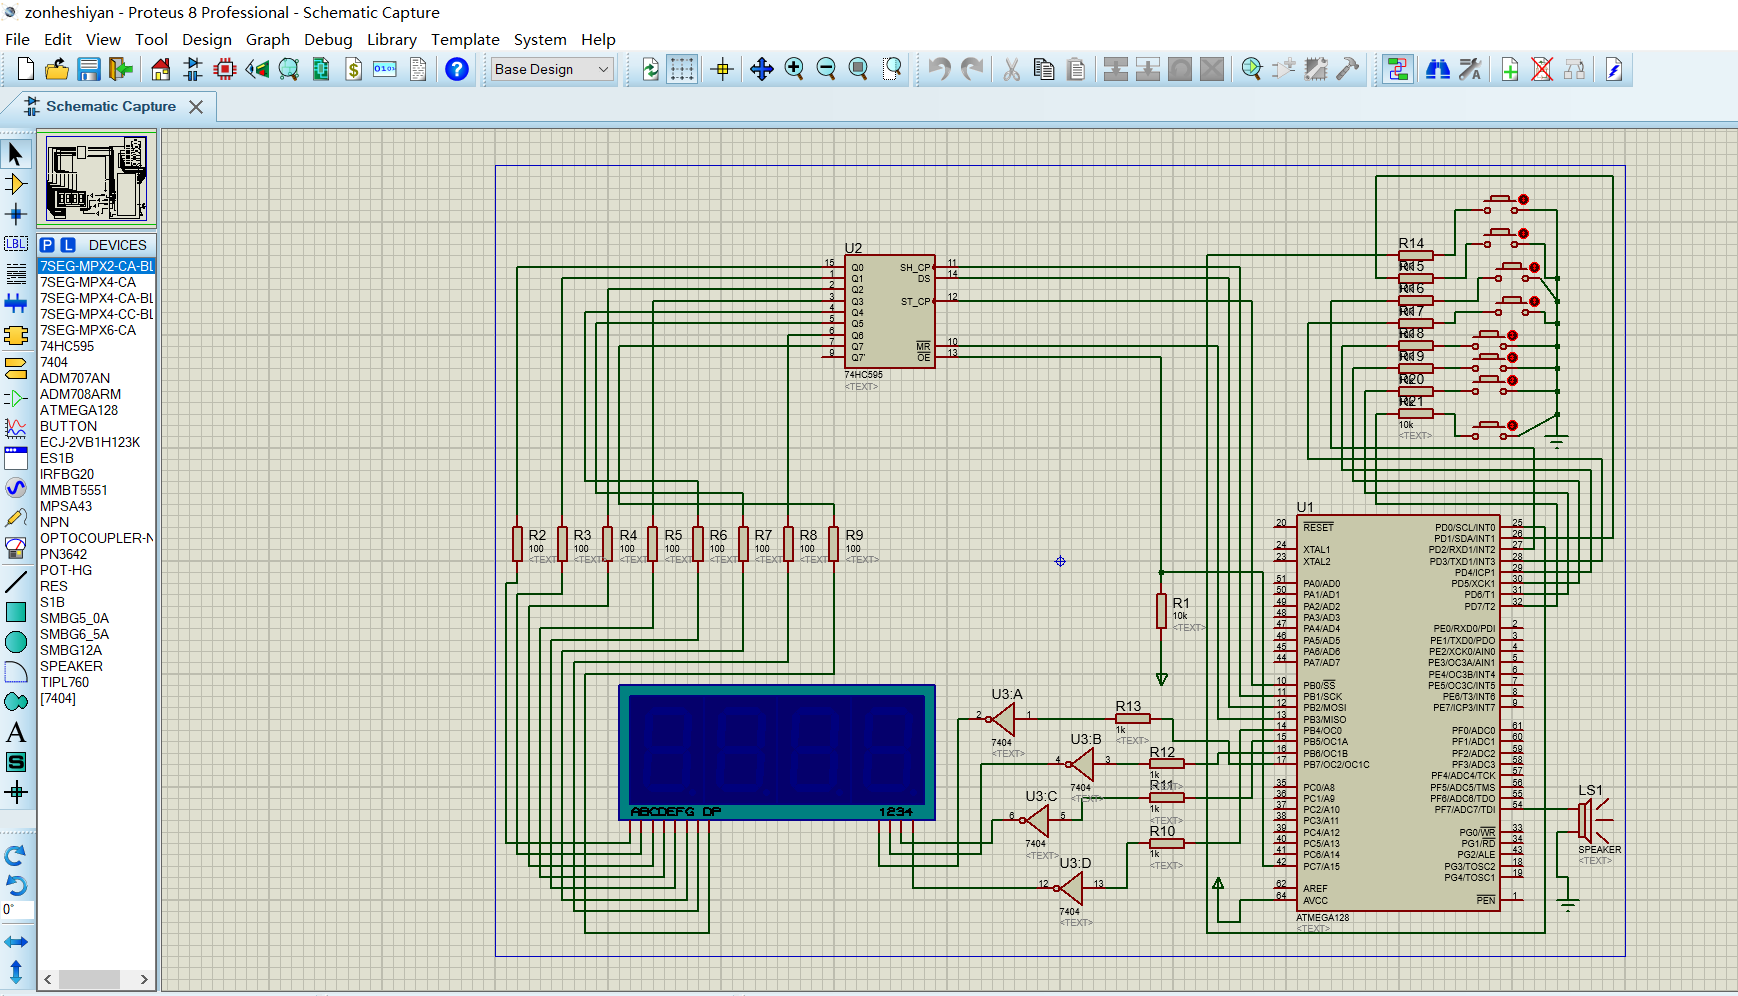
Task: Select the Rotate Anticlockwise icon
Action: click(x=18, y=886)
